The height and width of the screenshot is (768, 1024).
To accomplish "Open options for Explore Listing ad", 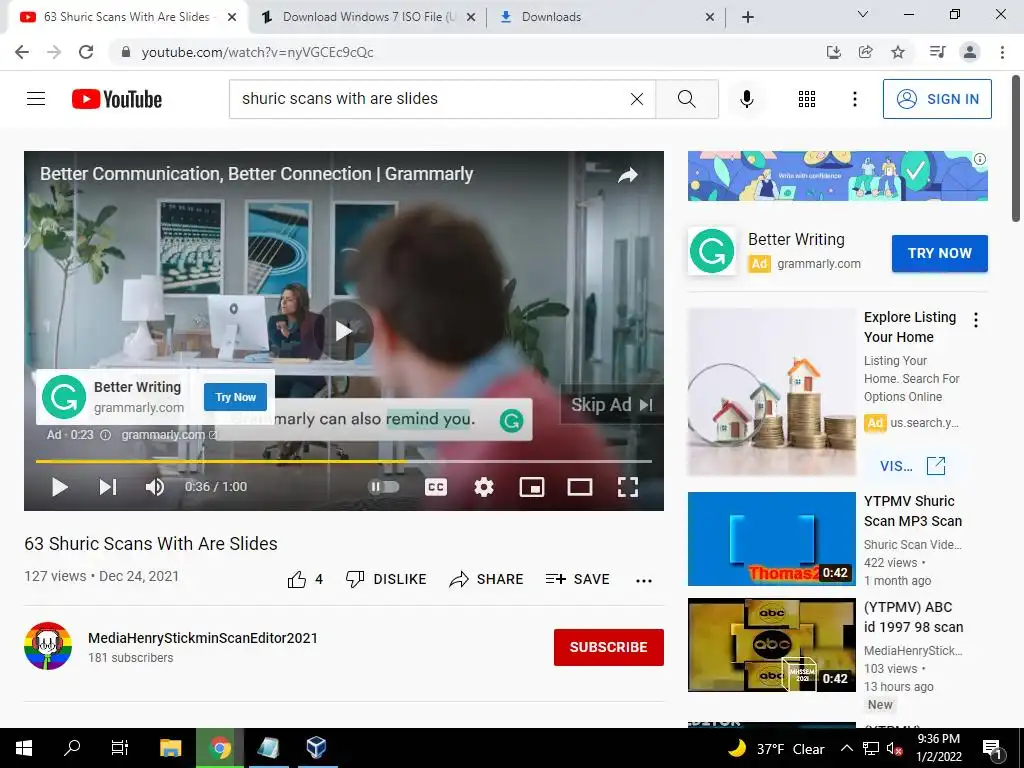I will pyautogui.click(x=976, y=320).
